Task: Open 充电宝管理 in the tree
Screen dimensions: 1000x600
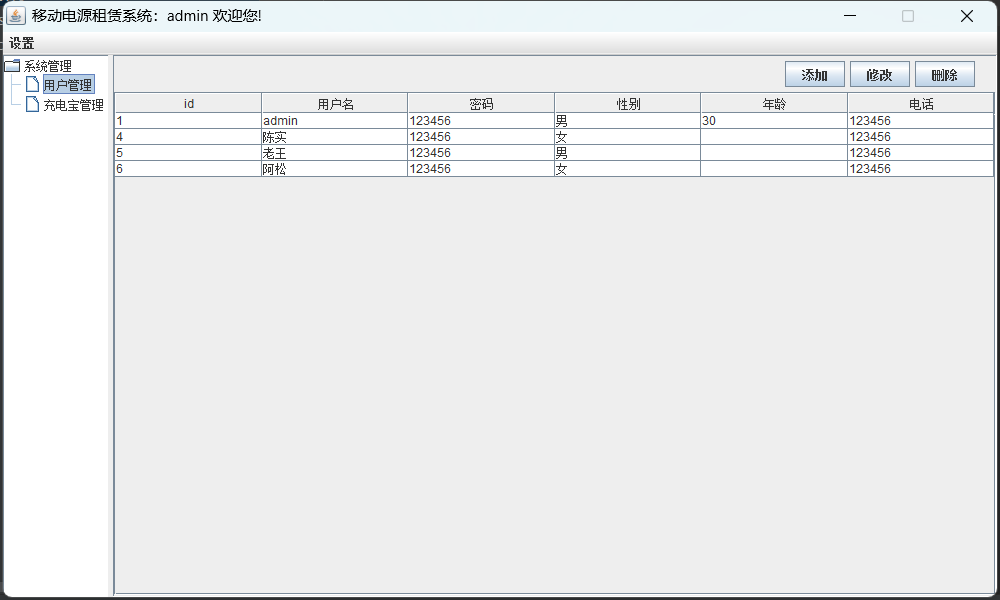Action: 73,104
